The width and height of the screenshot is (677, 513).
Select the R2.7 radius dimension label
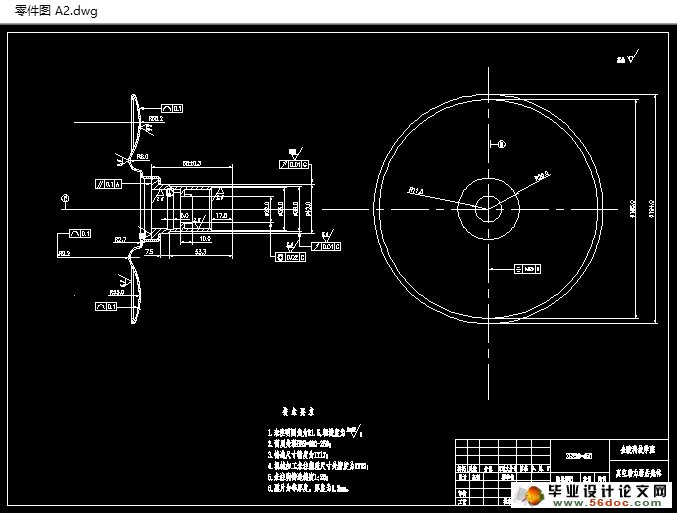tap(121, 240)
